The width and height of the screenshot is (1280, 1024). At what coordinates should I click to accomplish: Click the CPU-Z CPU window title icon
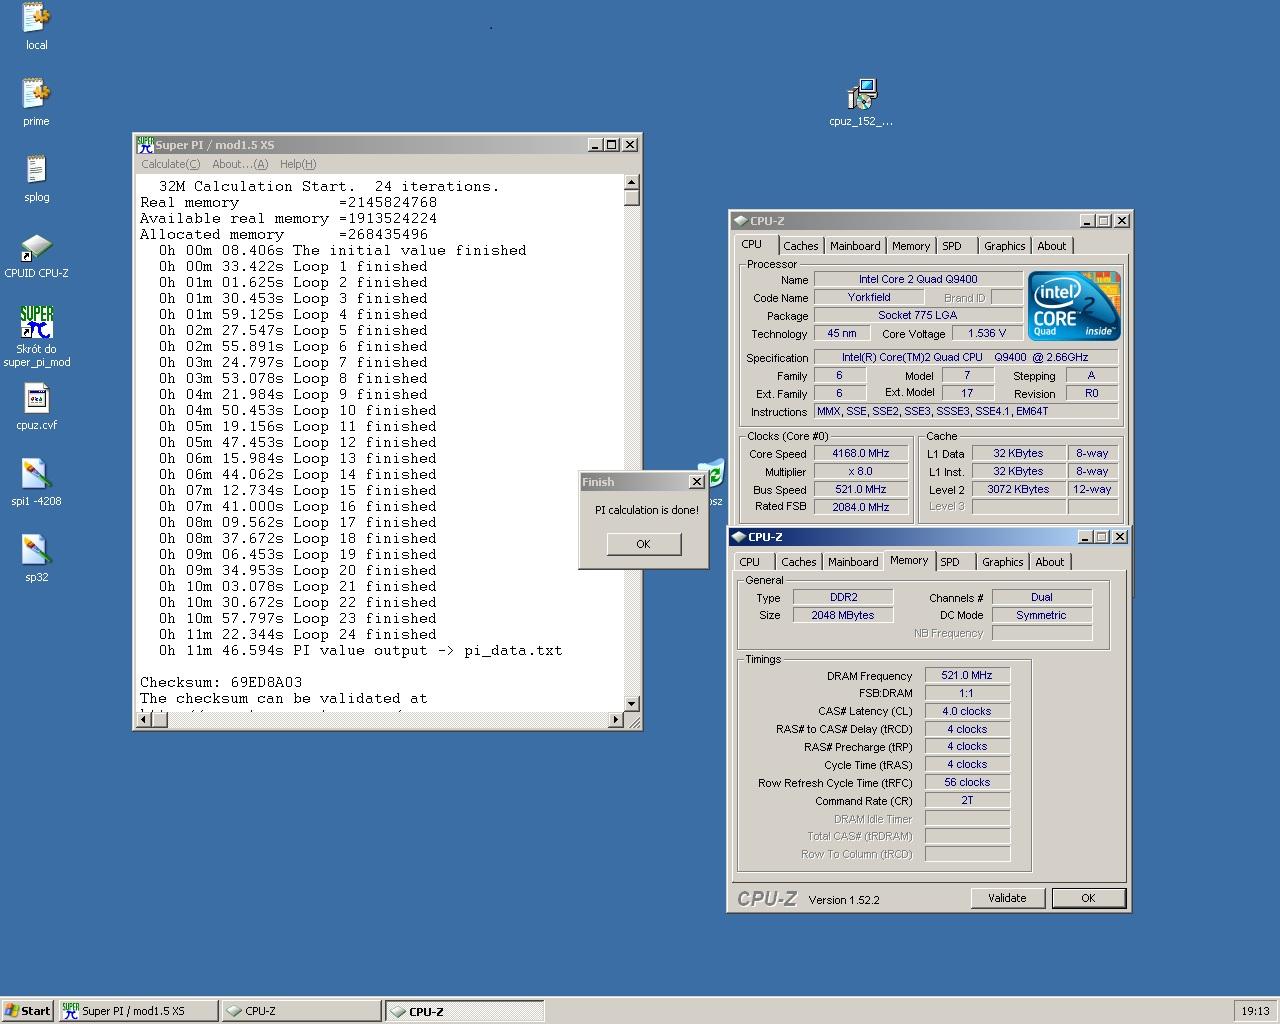(740, 221)
